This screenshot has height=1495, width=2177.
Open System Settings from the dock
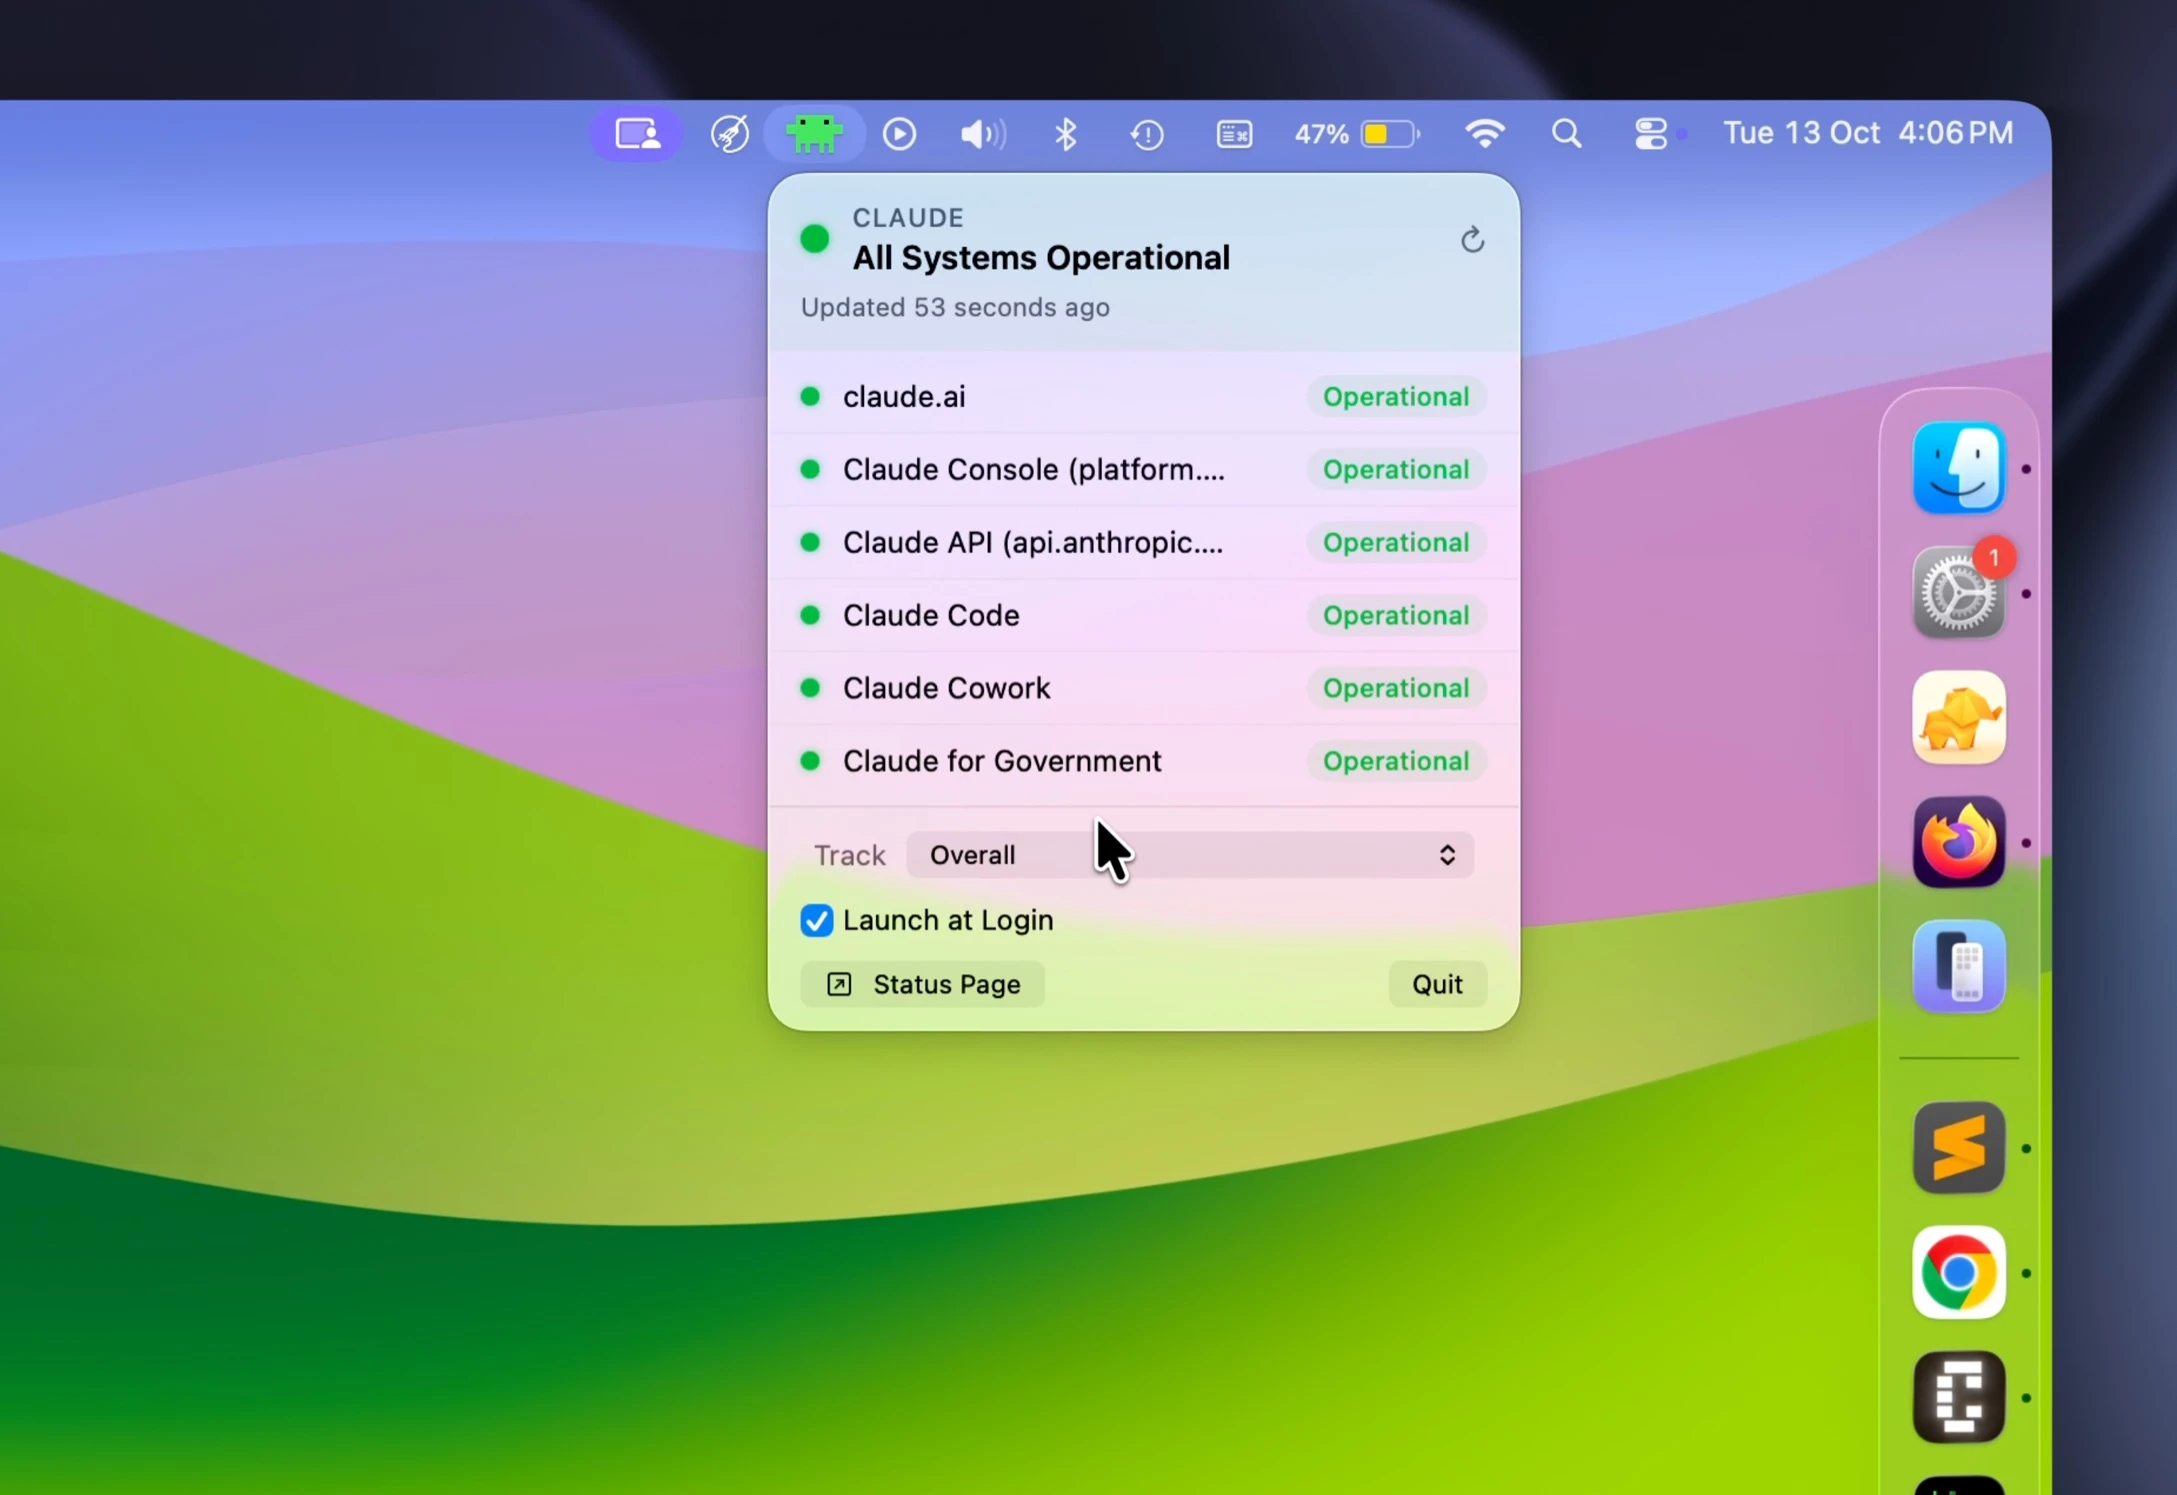tap(1958, 593)
